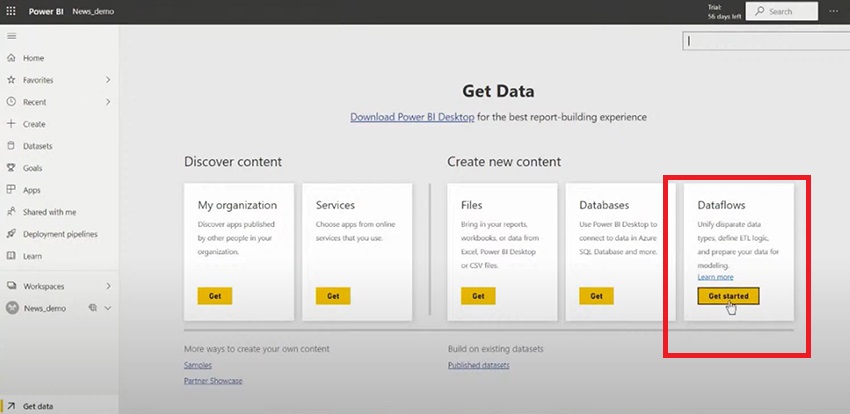Click News_demo in the top header
This screenshot has width=850, height=414.
pyautogui.click(x=93, y=11)
